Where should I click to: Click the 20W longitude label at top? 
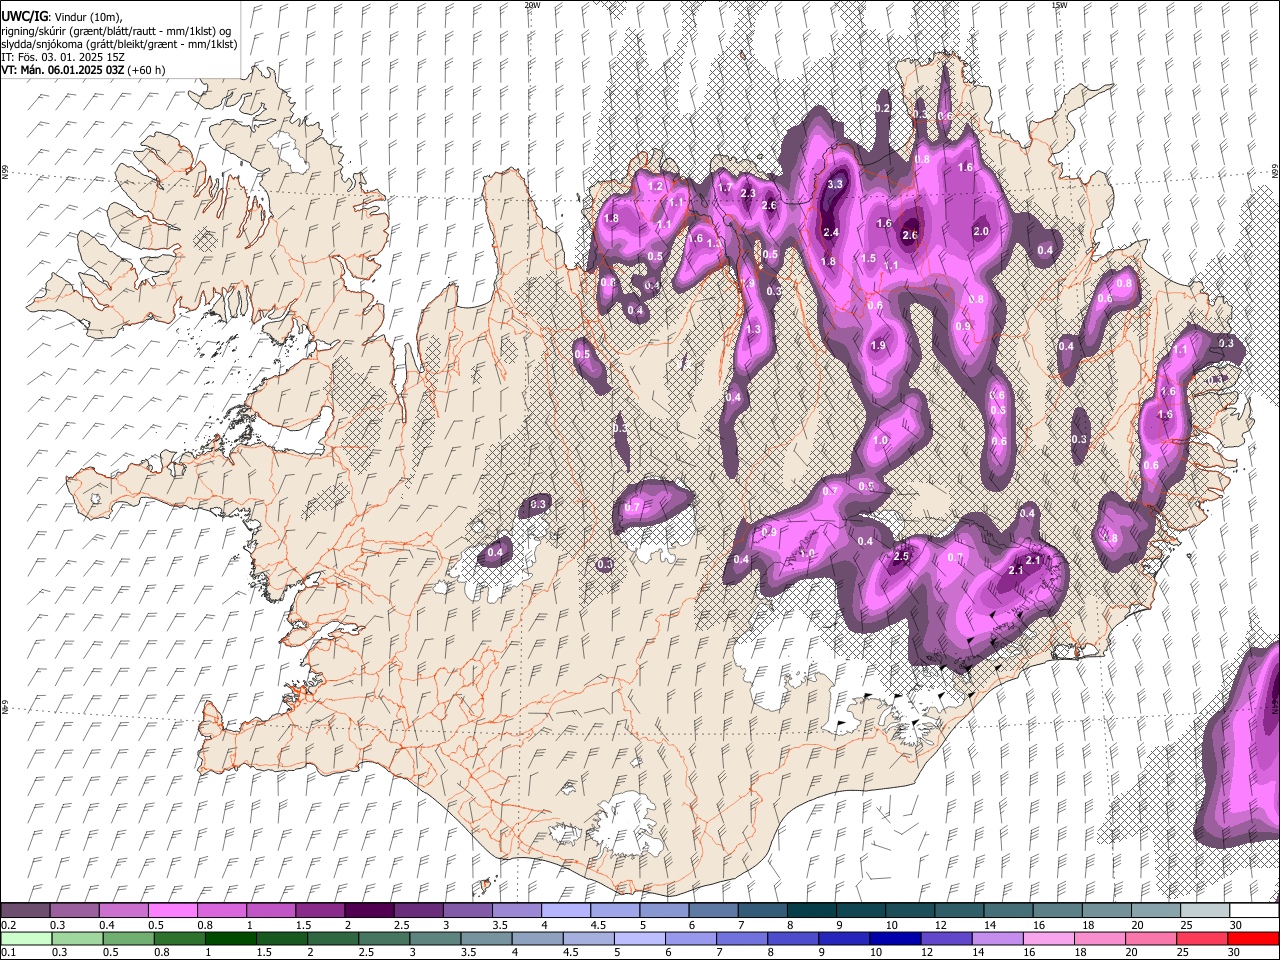coord(532,5)
